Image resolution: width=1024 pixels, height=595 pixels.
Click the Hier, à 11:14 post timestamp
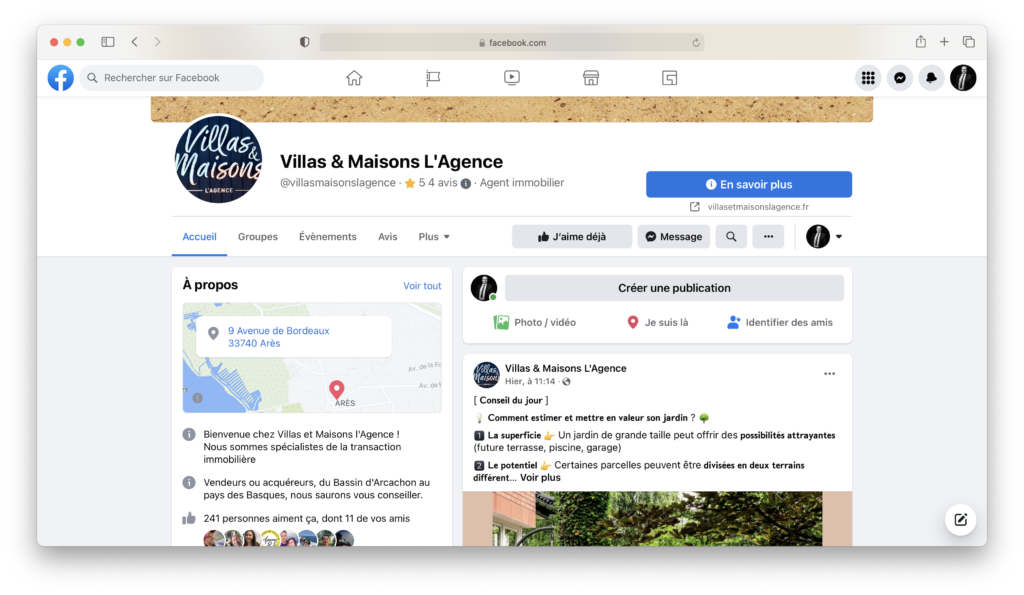coord(530,381)
